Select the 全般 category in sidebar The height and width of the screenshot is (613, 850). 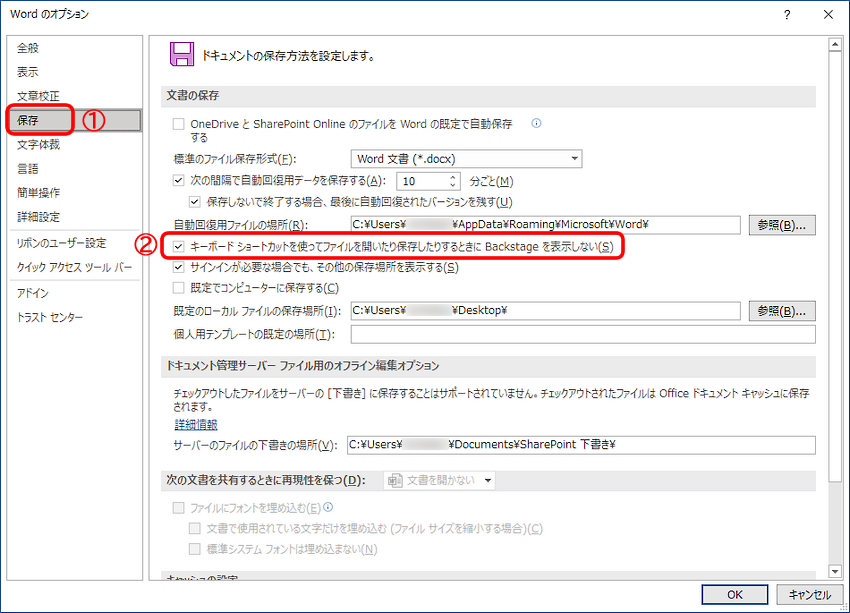(28, 48)
